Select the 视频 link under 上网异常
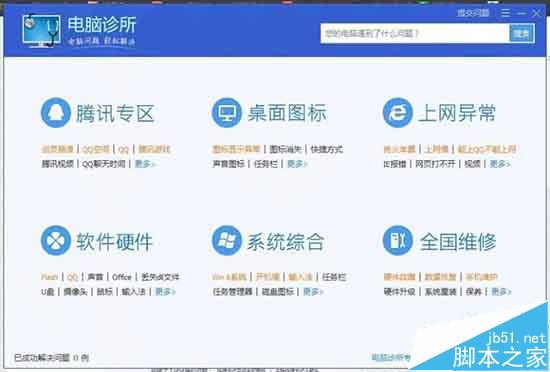This screenshot has width=550, height=372. (x=472, y=164)
